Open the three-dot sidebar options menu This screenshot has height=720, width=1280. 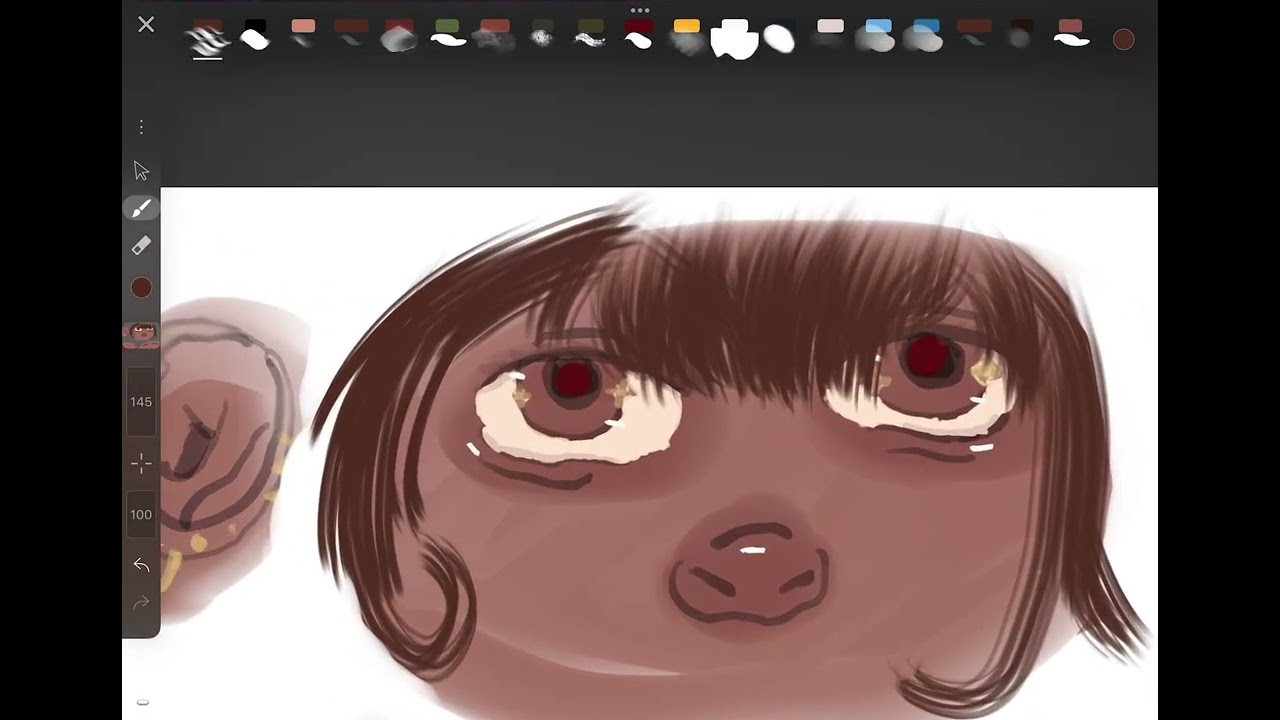[x=141, y=127]
